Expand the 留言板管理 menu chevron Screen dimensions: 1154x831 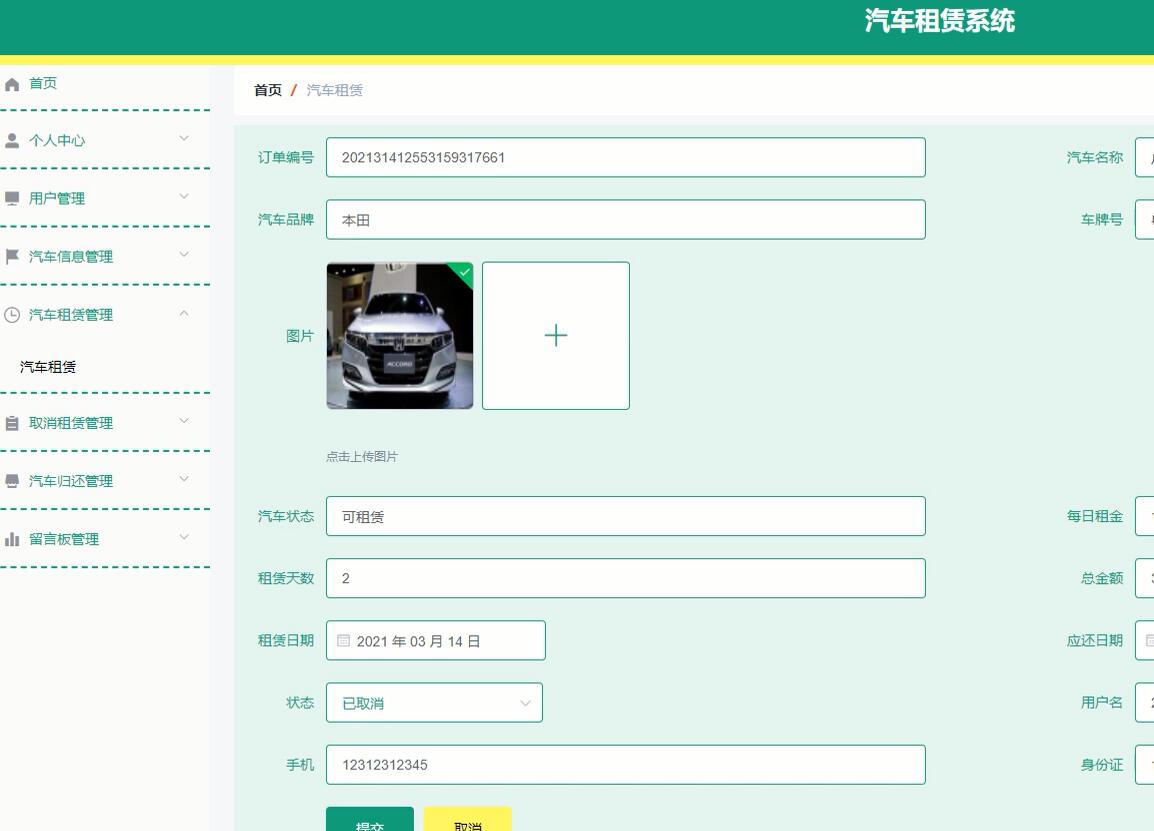click(x=184, y=537)
